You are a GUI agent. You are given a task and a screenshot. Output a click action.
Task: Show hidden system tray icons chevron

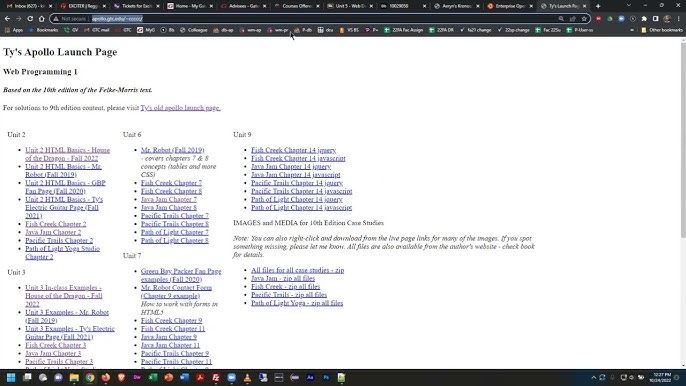[593, 377]
